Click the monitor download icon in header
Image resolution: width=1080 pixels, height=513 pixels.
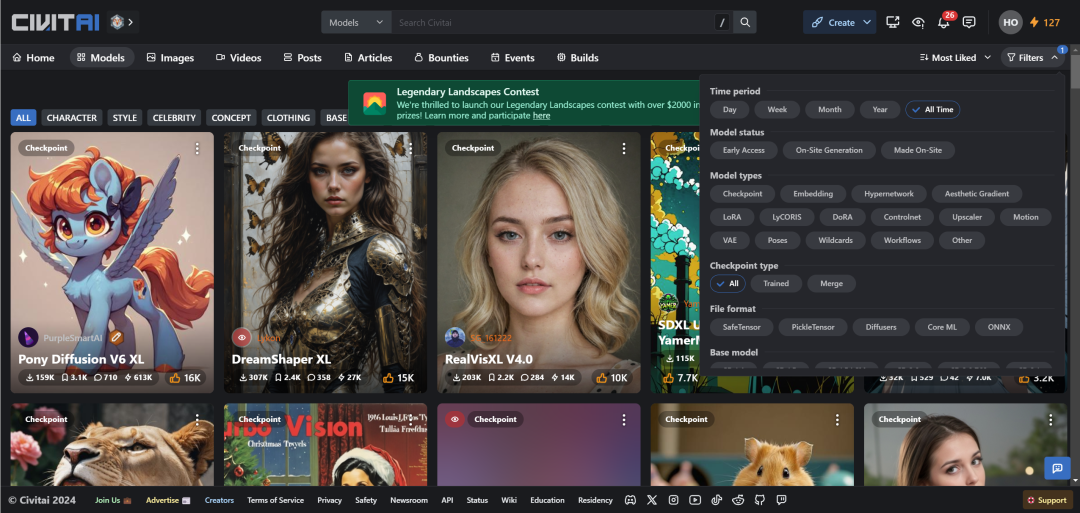(893, 22)
